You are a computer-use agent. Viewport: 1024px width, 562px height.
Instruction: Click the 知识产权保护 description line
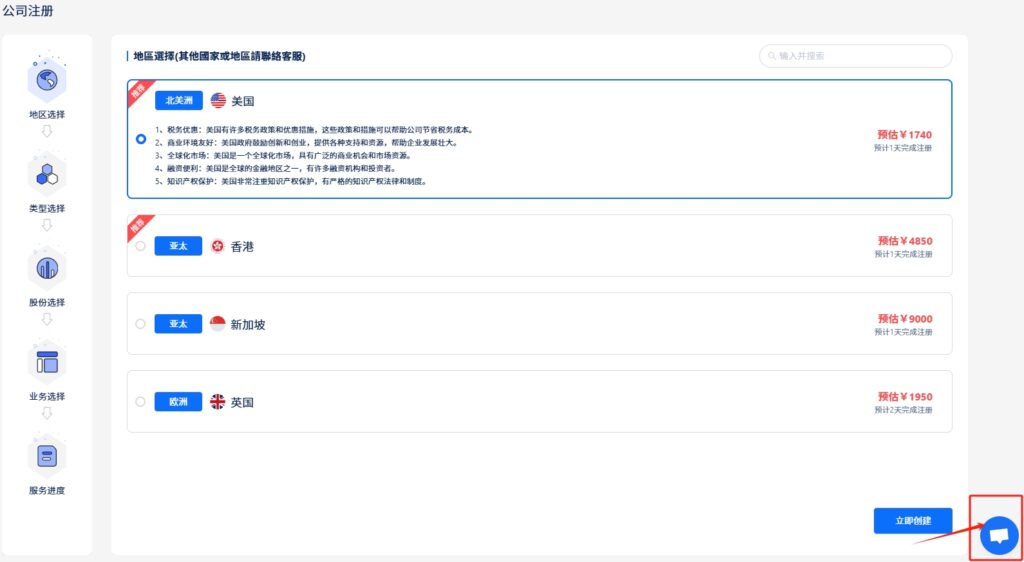tap(291, 181)
